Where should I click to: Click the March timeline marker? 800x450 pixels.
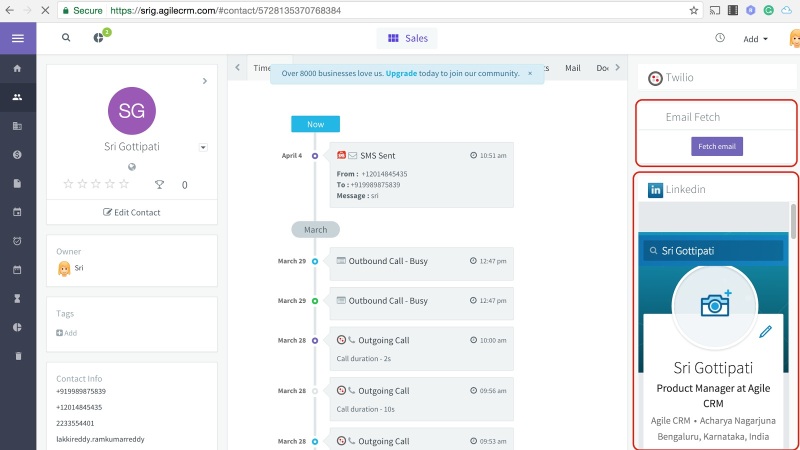[315, 230]
